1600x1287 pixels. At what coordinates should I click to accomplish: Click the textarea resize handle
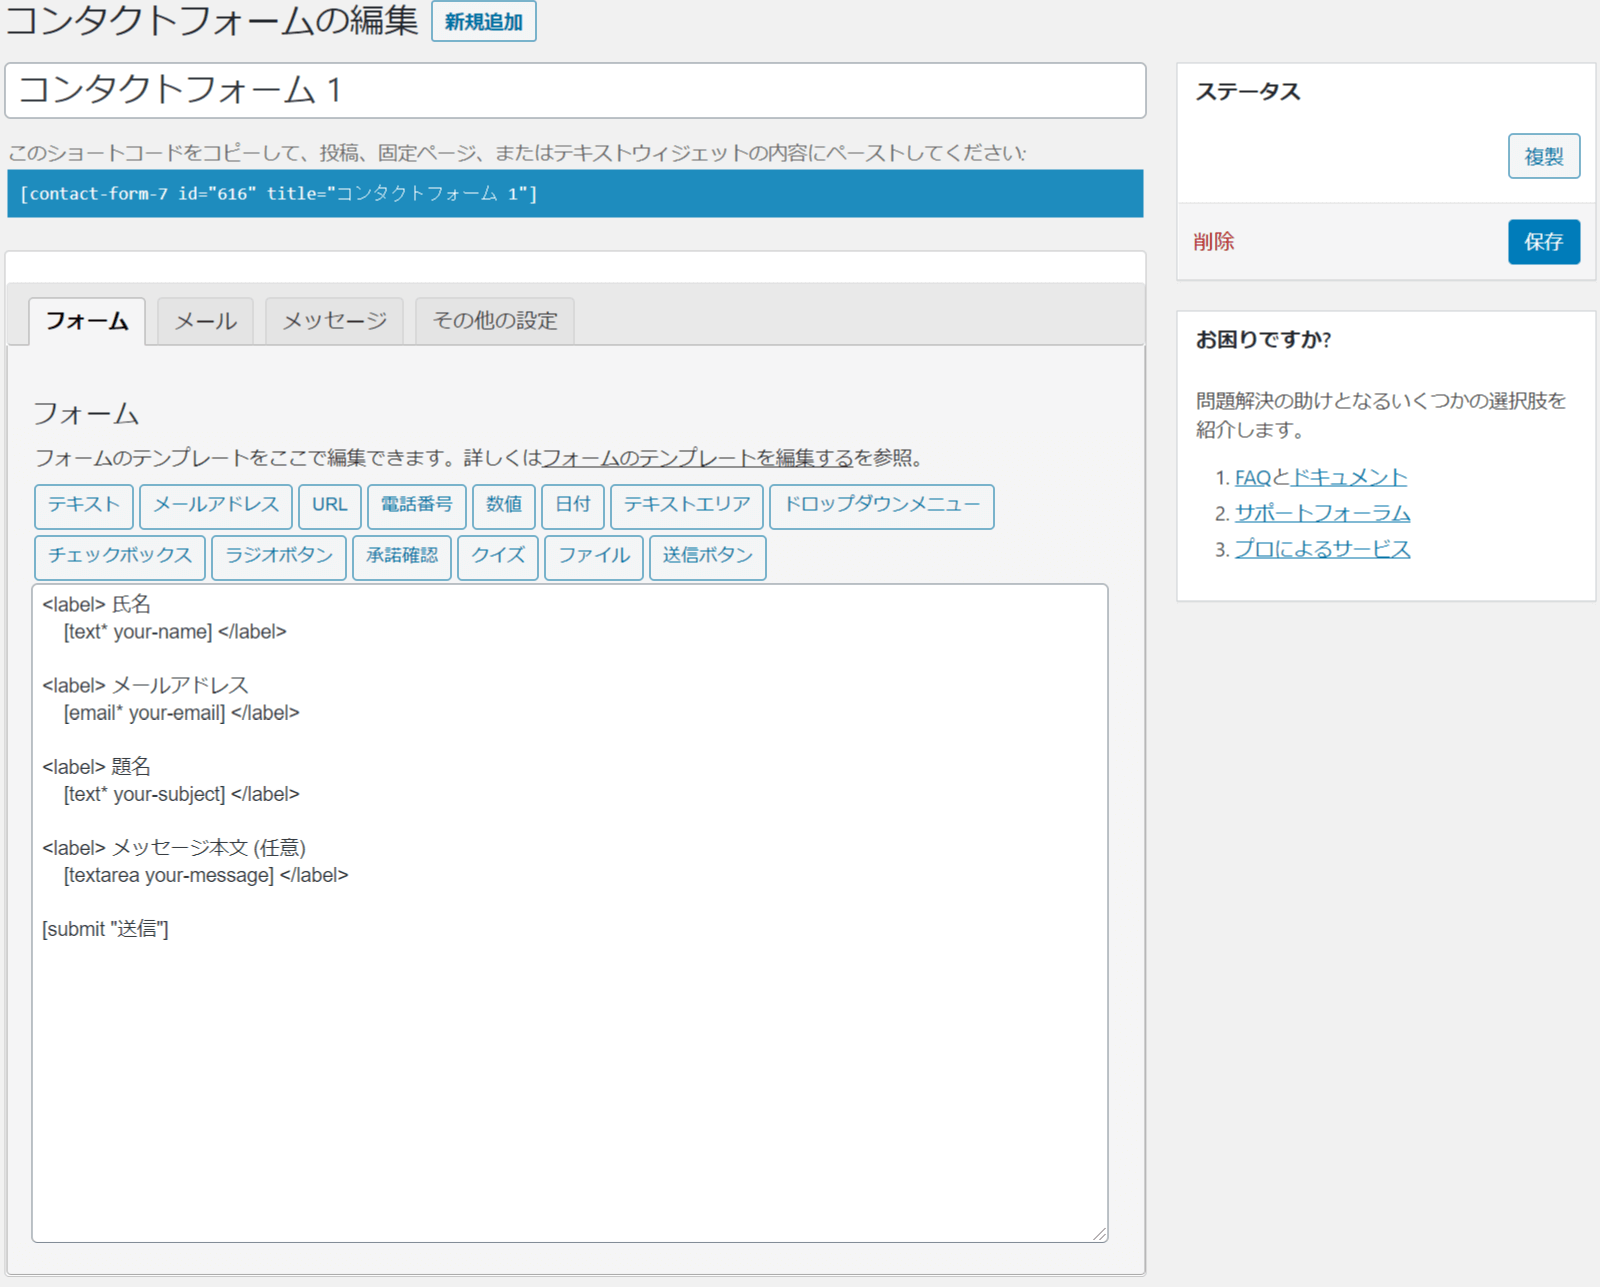[x=1099, y=1234]
